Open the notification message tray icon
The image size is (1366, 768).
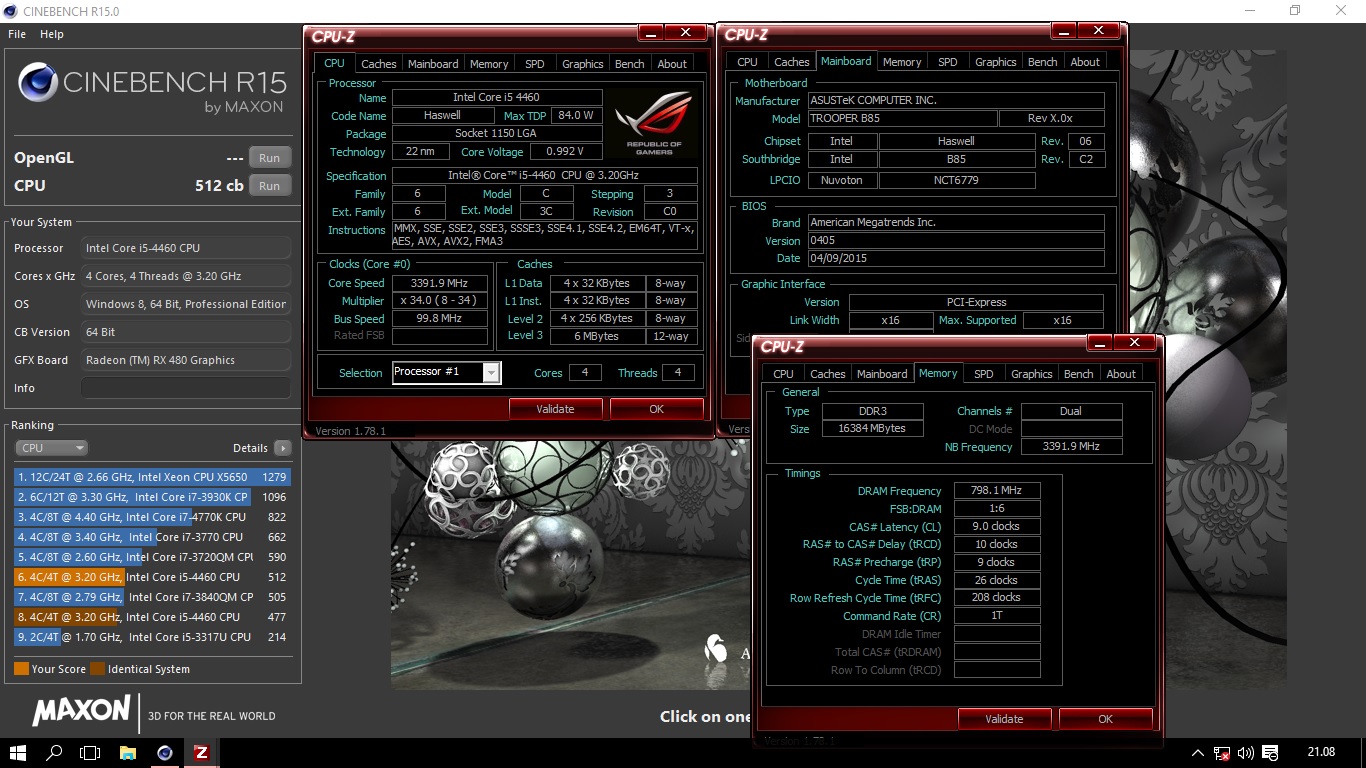1271,752
